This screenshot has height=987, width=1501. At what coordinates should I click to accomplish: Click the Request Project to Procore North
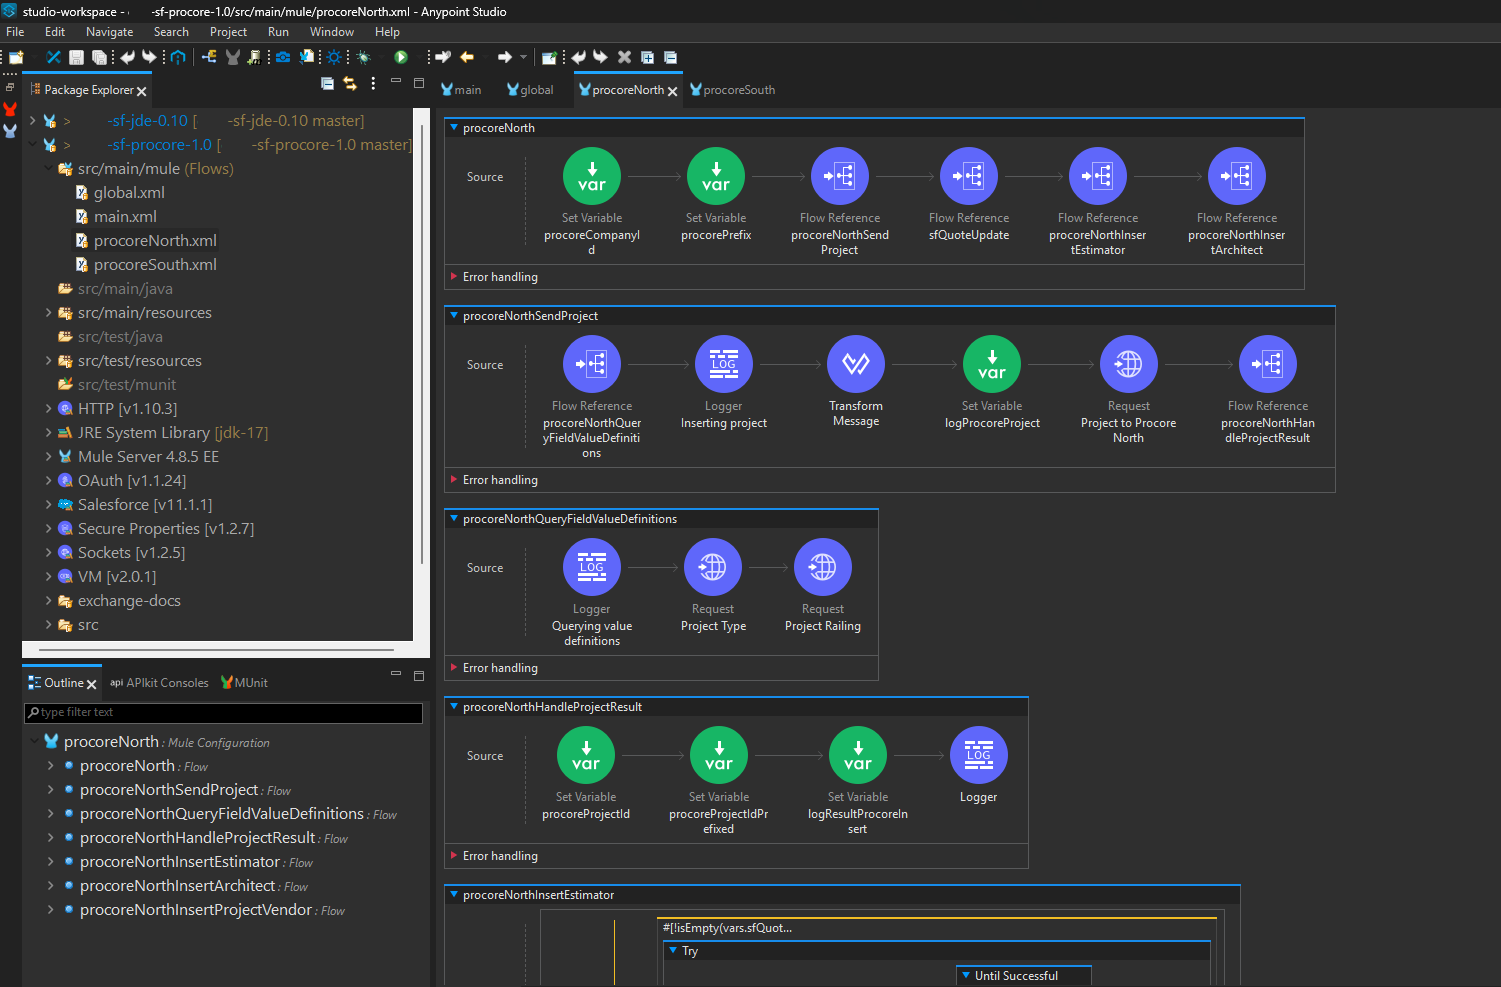coord(1128,364)
